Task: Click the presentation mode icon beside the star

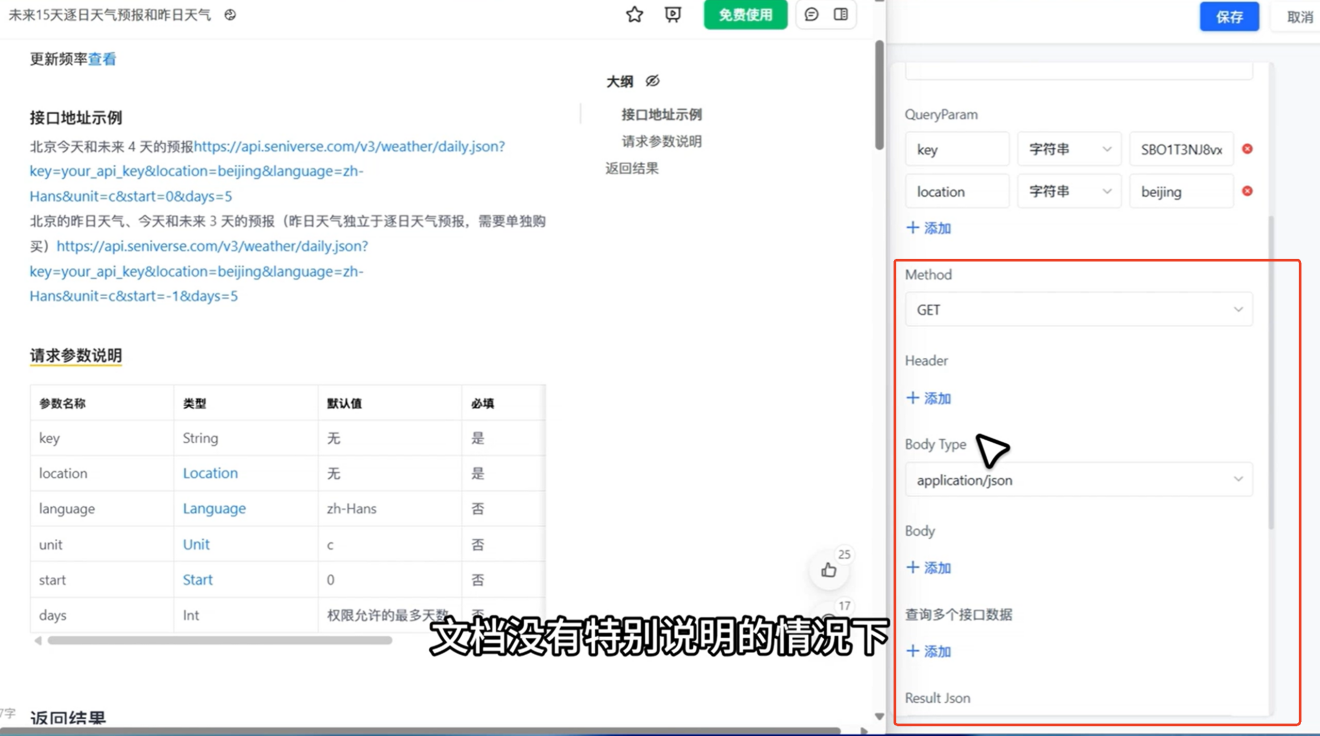Action: click(x=673, y=14)
